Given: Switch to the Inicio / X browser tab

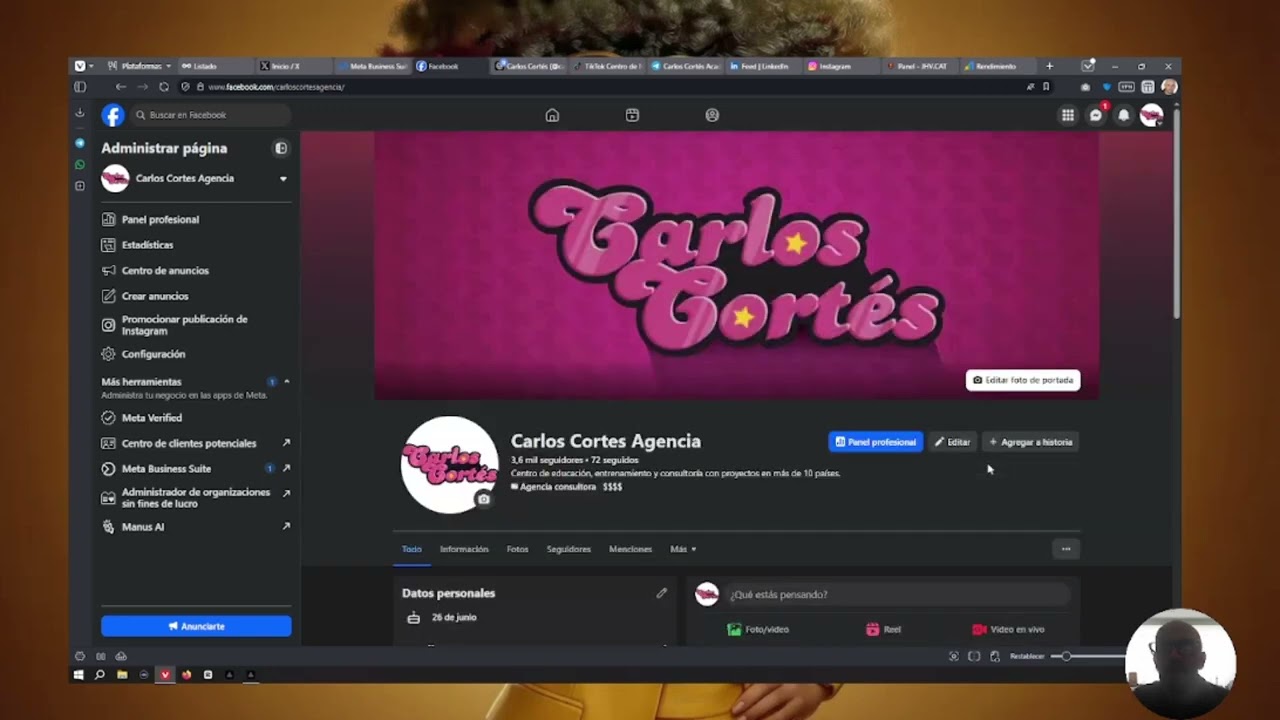Looking at the screenshot, I should (x=293, y=66).
